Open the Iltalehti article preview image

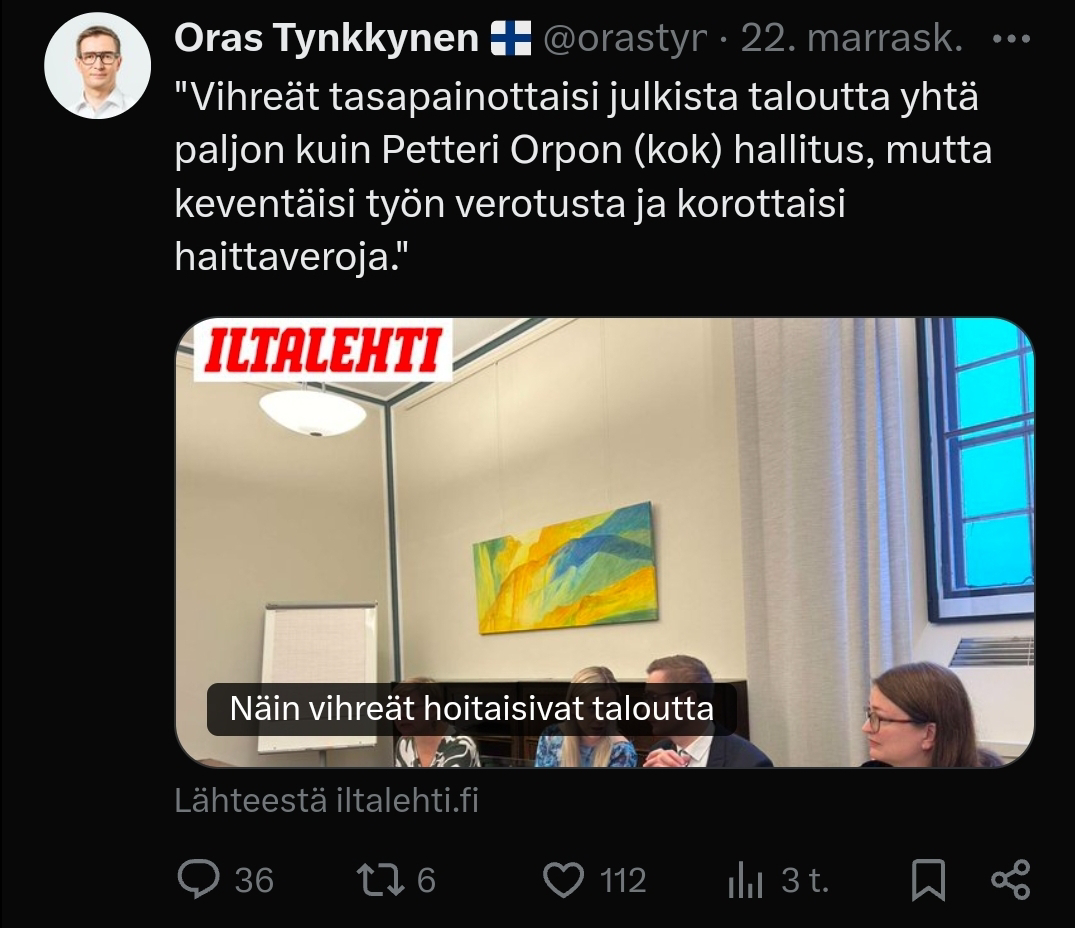605,541
